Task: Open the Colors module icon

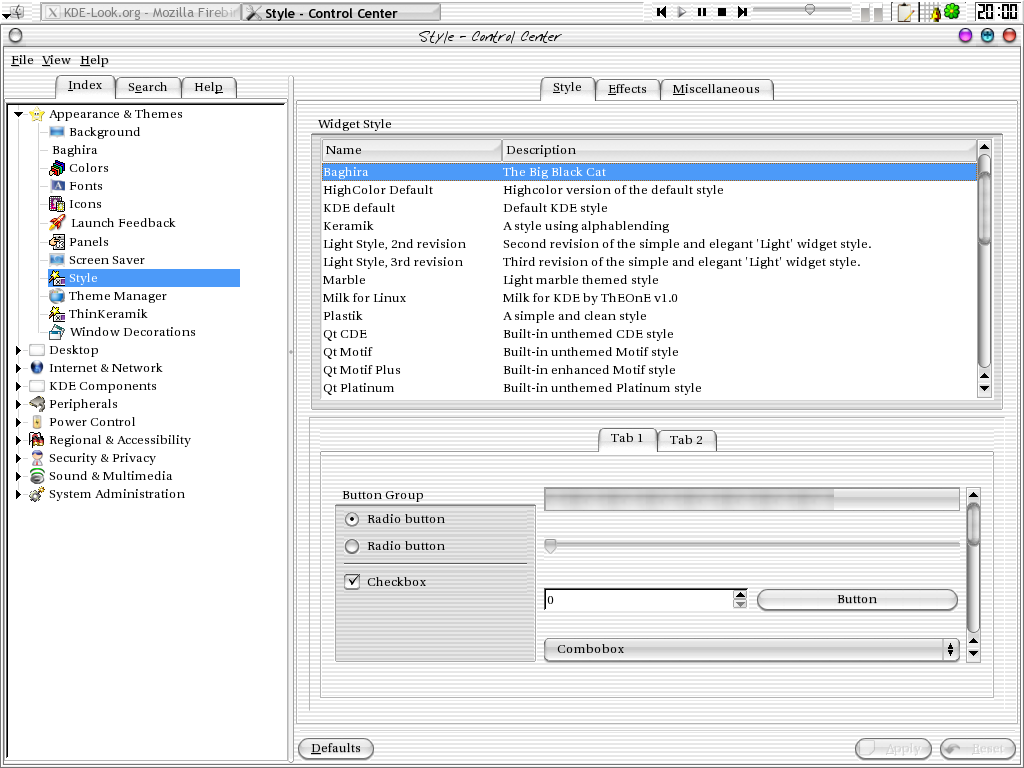Action: tap(57, 168)
